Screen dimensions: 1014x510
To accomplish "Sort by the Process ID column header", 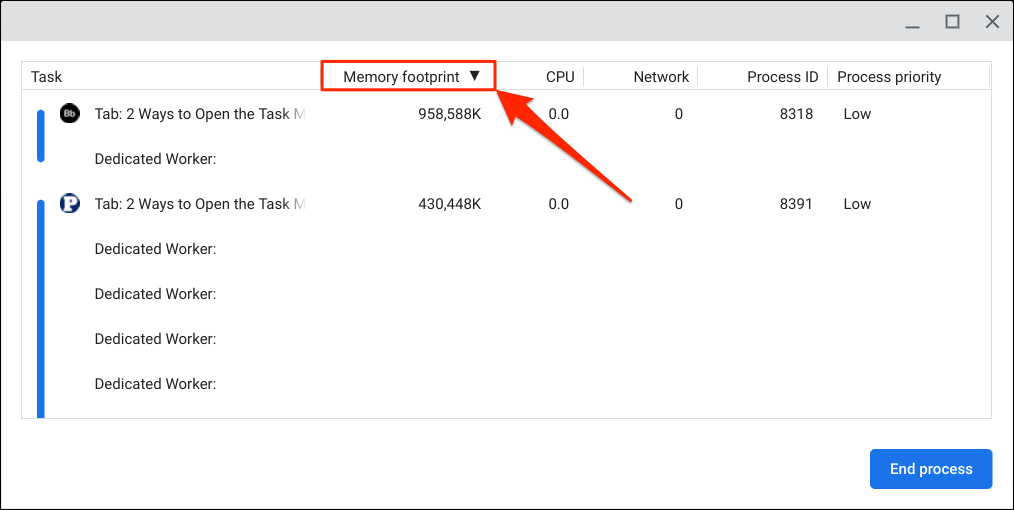I will 782,77.
